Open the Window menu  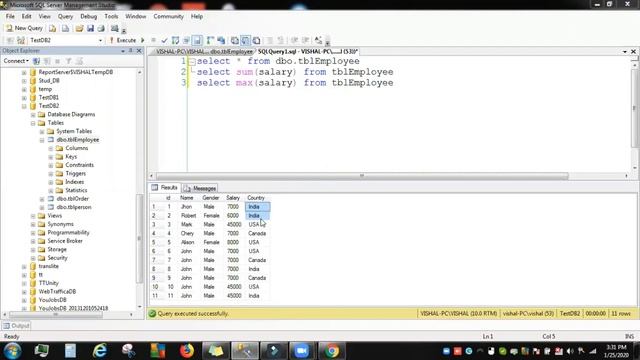click(136, 16)
